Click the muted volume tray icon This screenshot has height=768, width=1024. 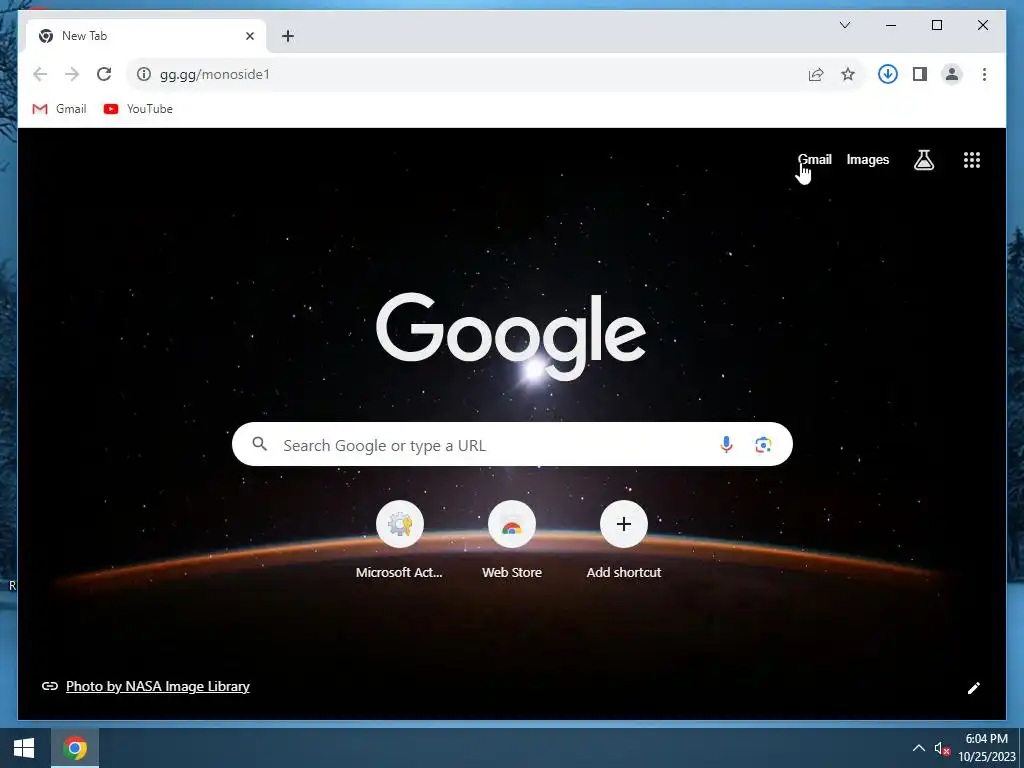(x=942, y=748)
